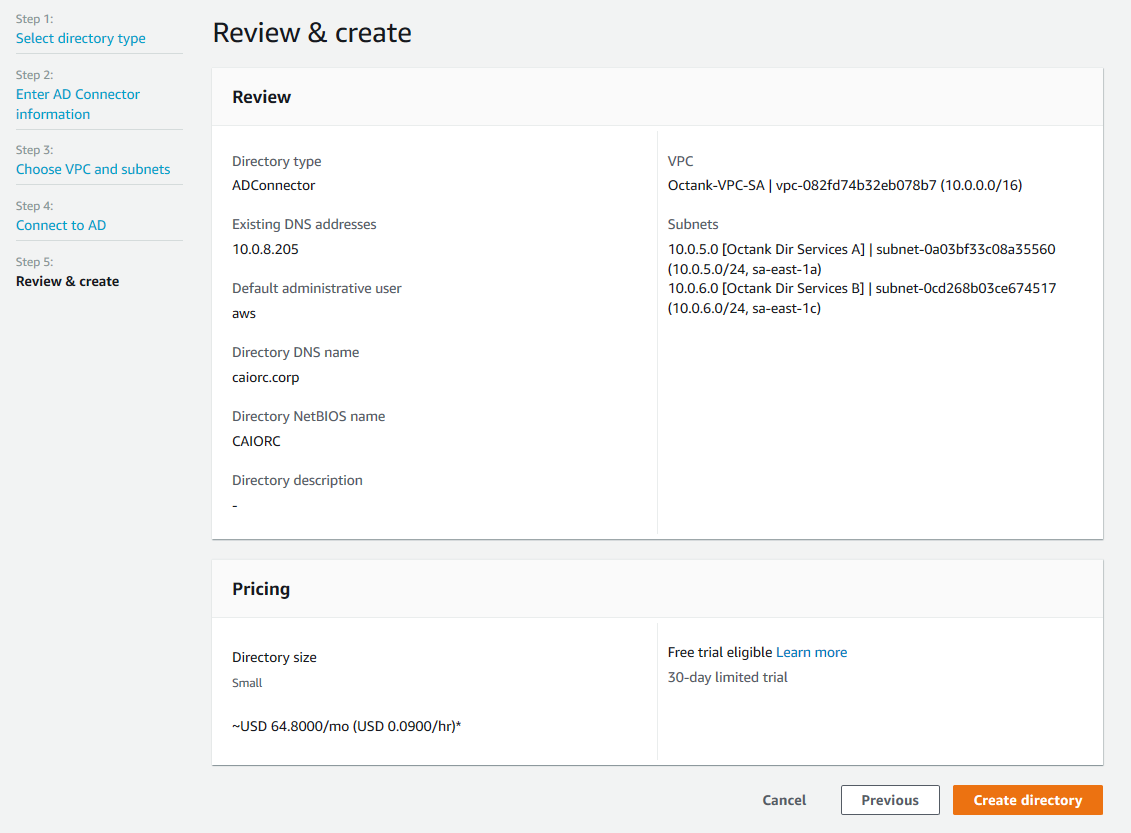The image size is (1131, 833).
Task: Click the Previous button
Action: [x=889, y=800]
